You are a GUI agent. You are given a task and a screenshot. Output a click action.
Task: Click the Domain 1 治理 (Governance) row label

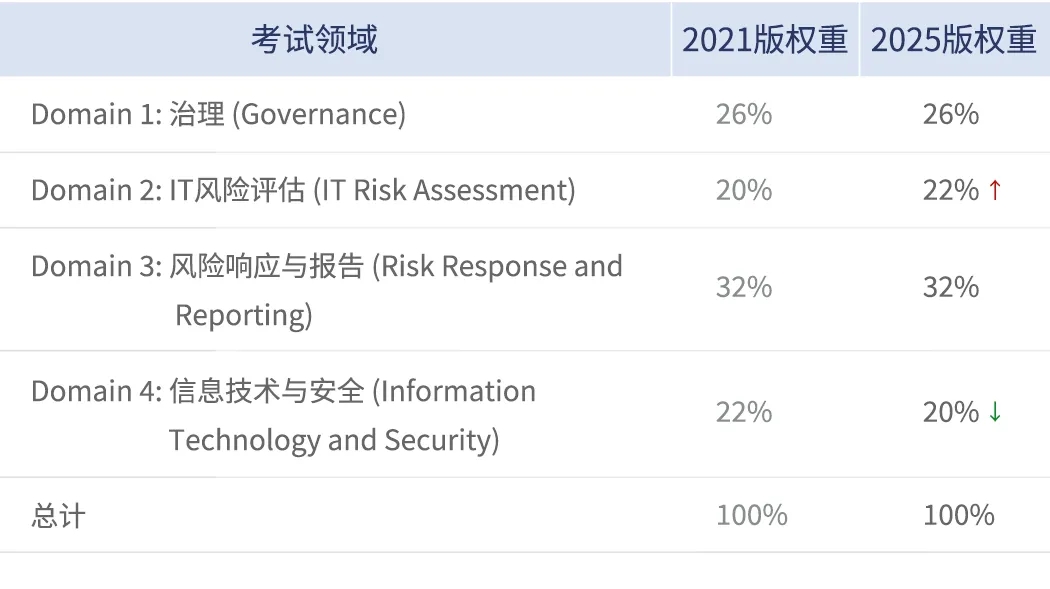click(218, 114)
